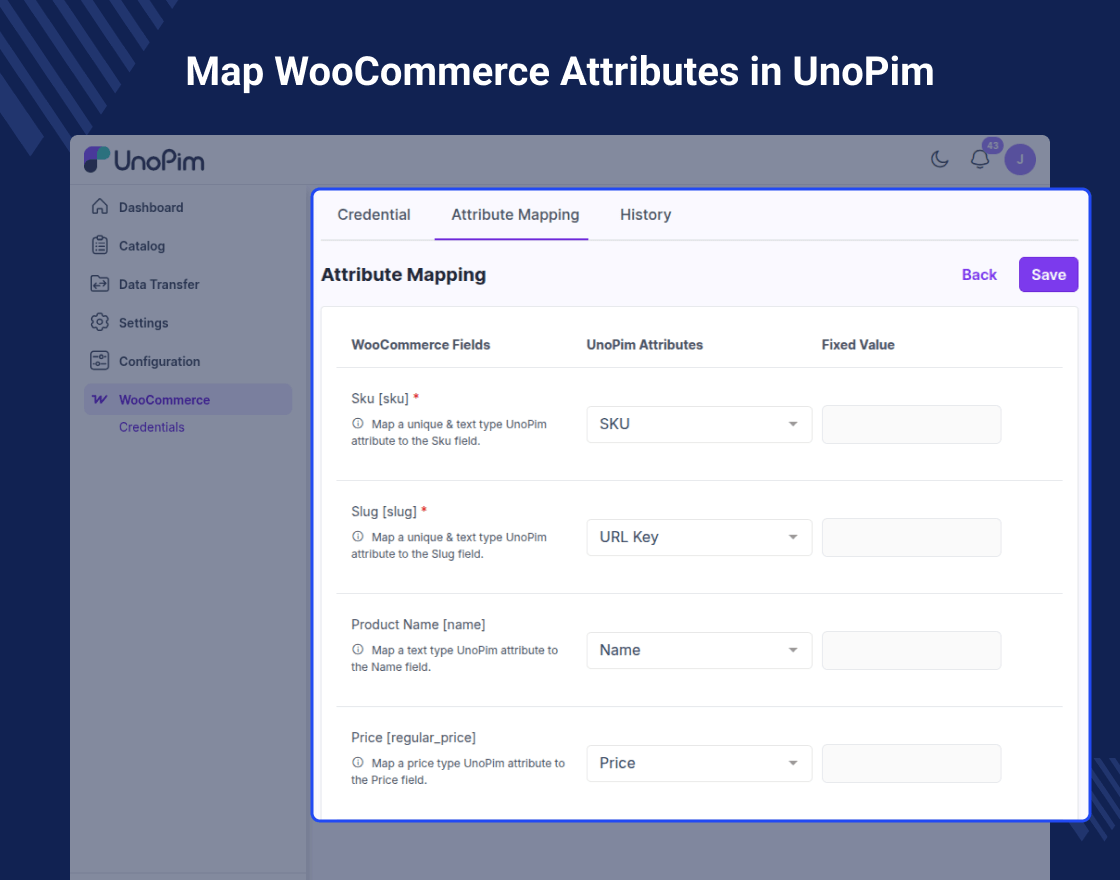Screen dimensions: 1120x880
Task: Click the Product Name [name] label
Action: [418, 624]
